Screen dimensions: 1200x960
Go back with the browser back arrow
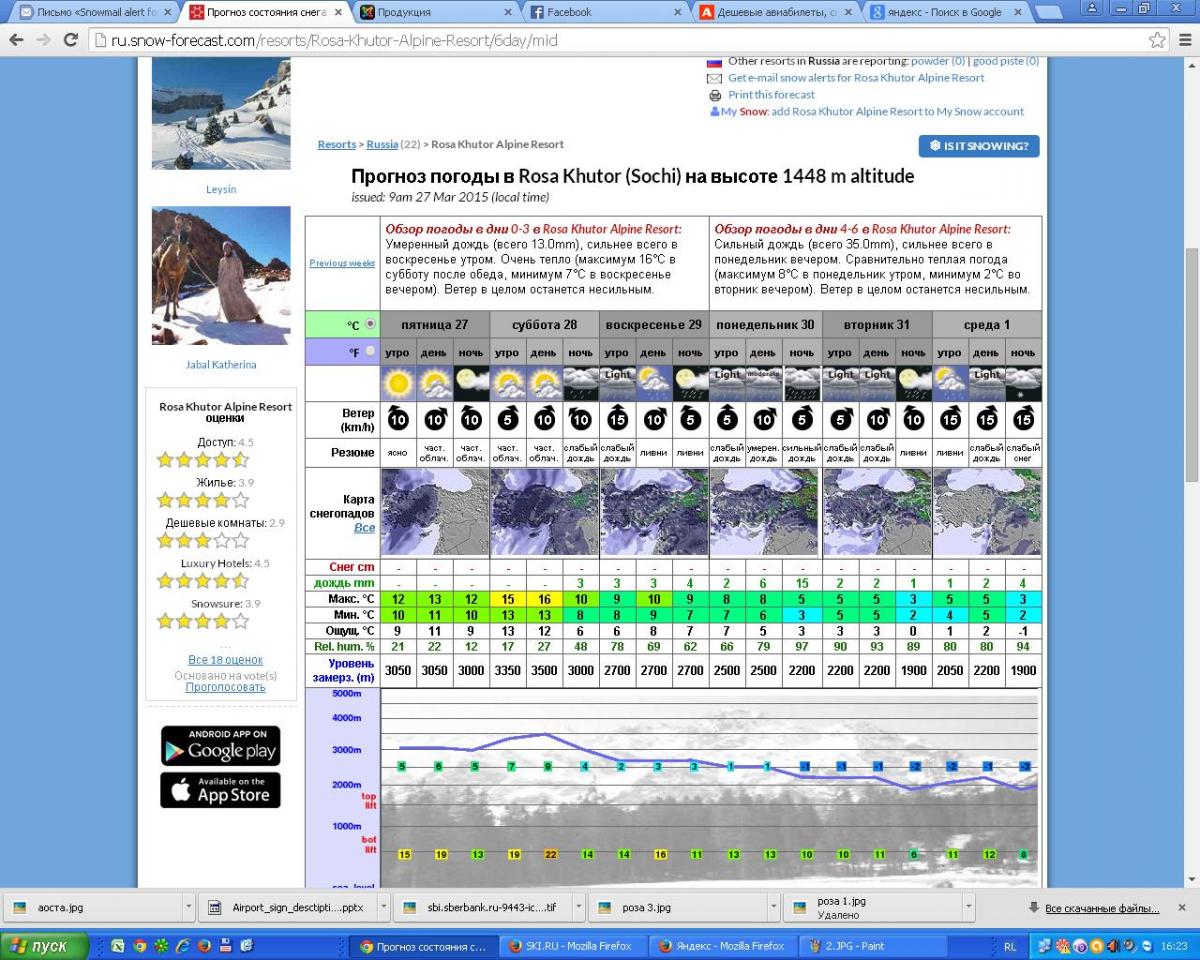coord(17,40)
